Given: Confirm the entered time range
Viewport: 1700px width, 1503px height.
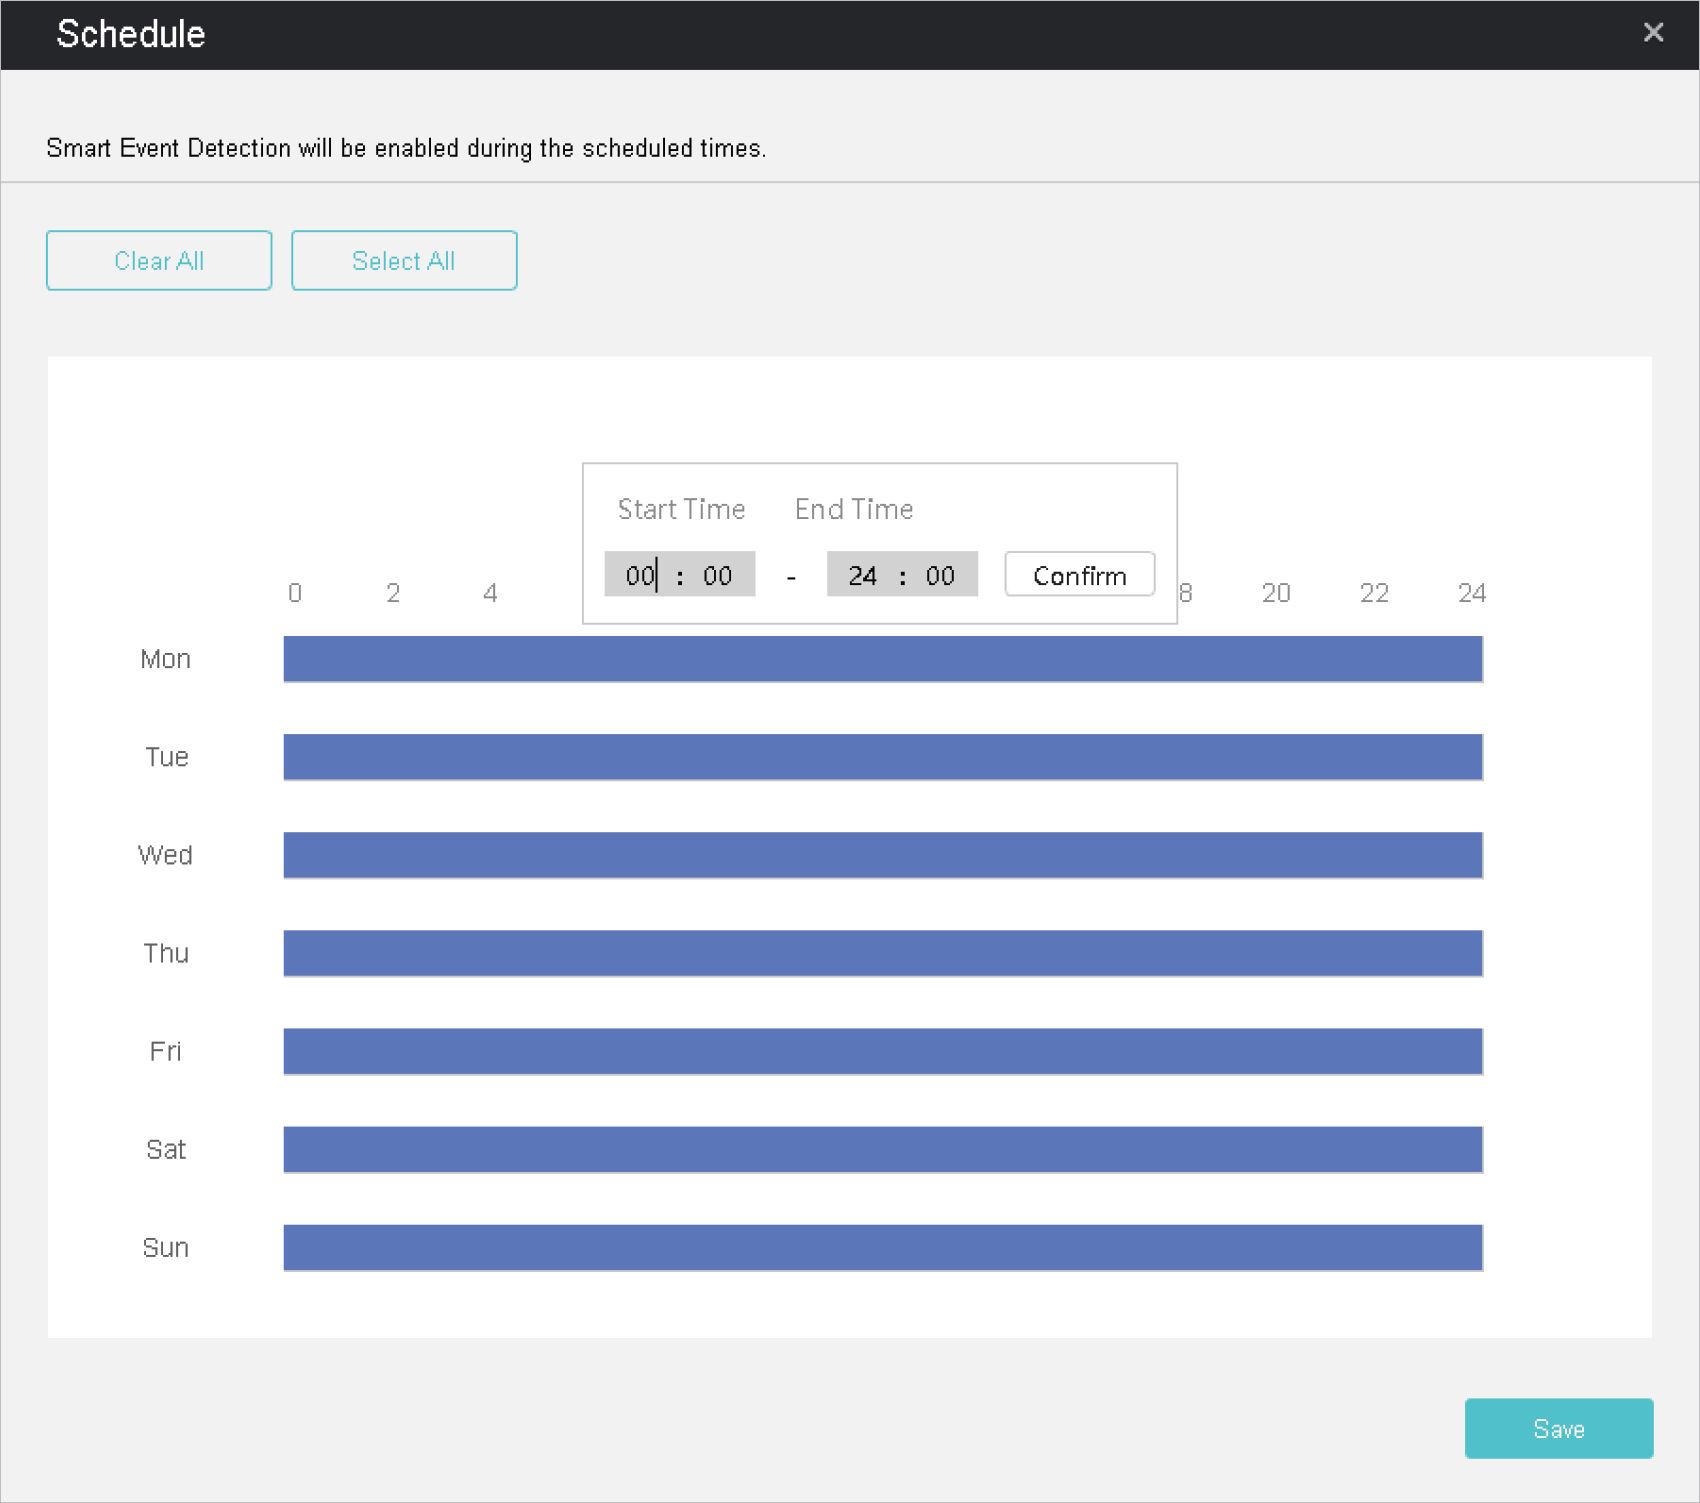Looking at the screenshot, I should coord(1079,575).
